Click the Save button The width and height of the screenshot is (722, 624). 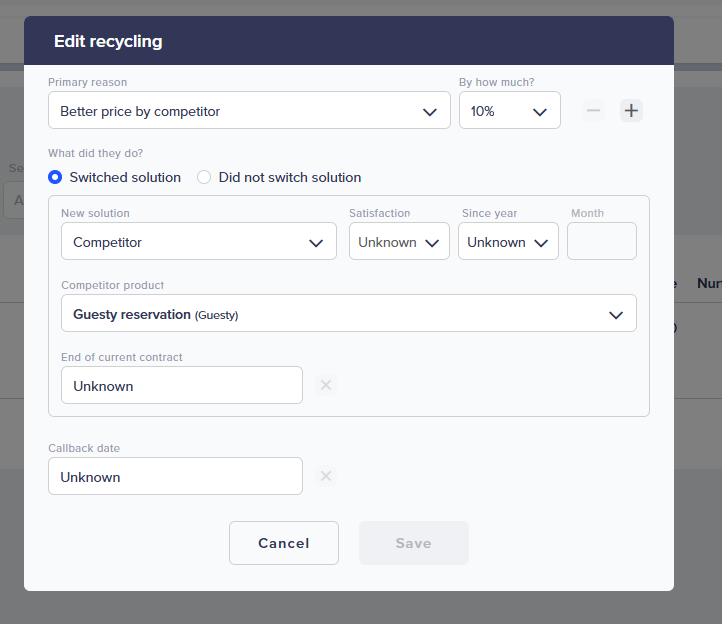click(x=414, y=543)
